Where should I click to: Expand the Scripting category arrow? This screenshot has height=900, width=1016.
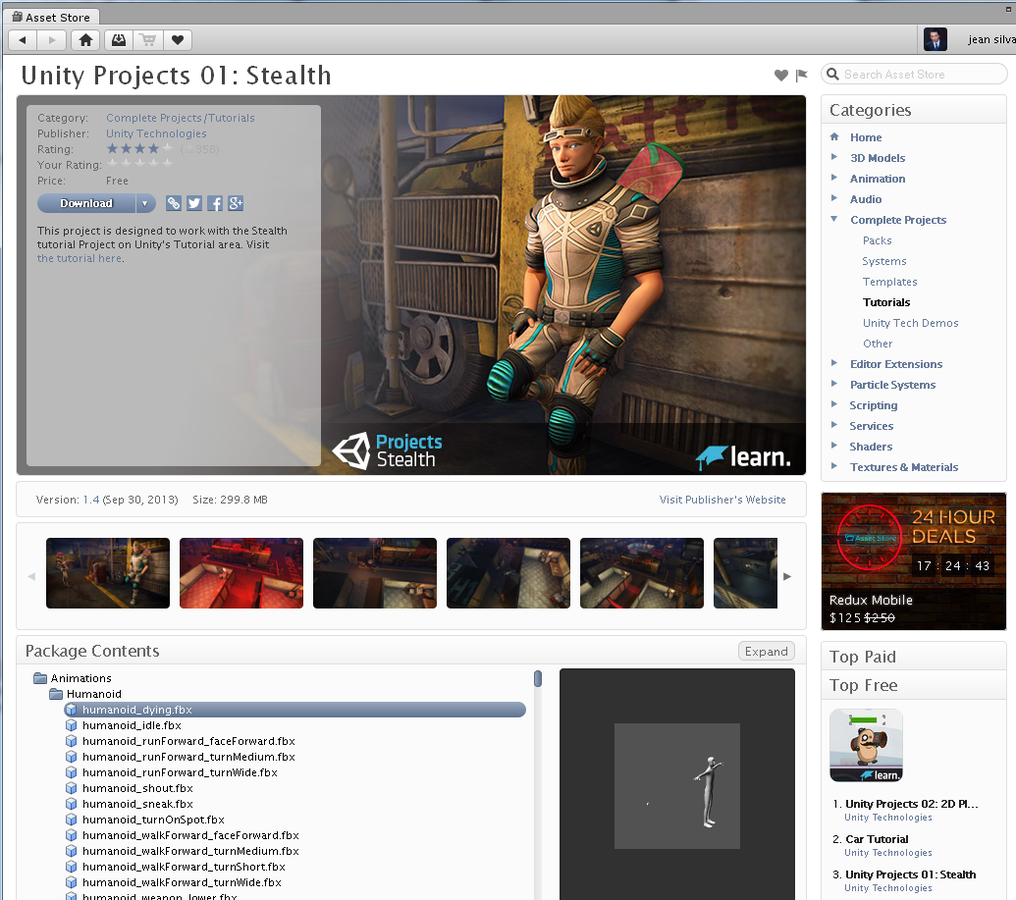(835, 404)
